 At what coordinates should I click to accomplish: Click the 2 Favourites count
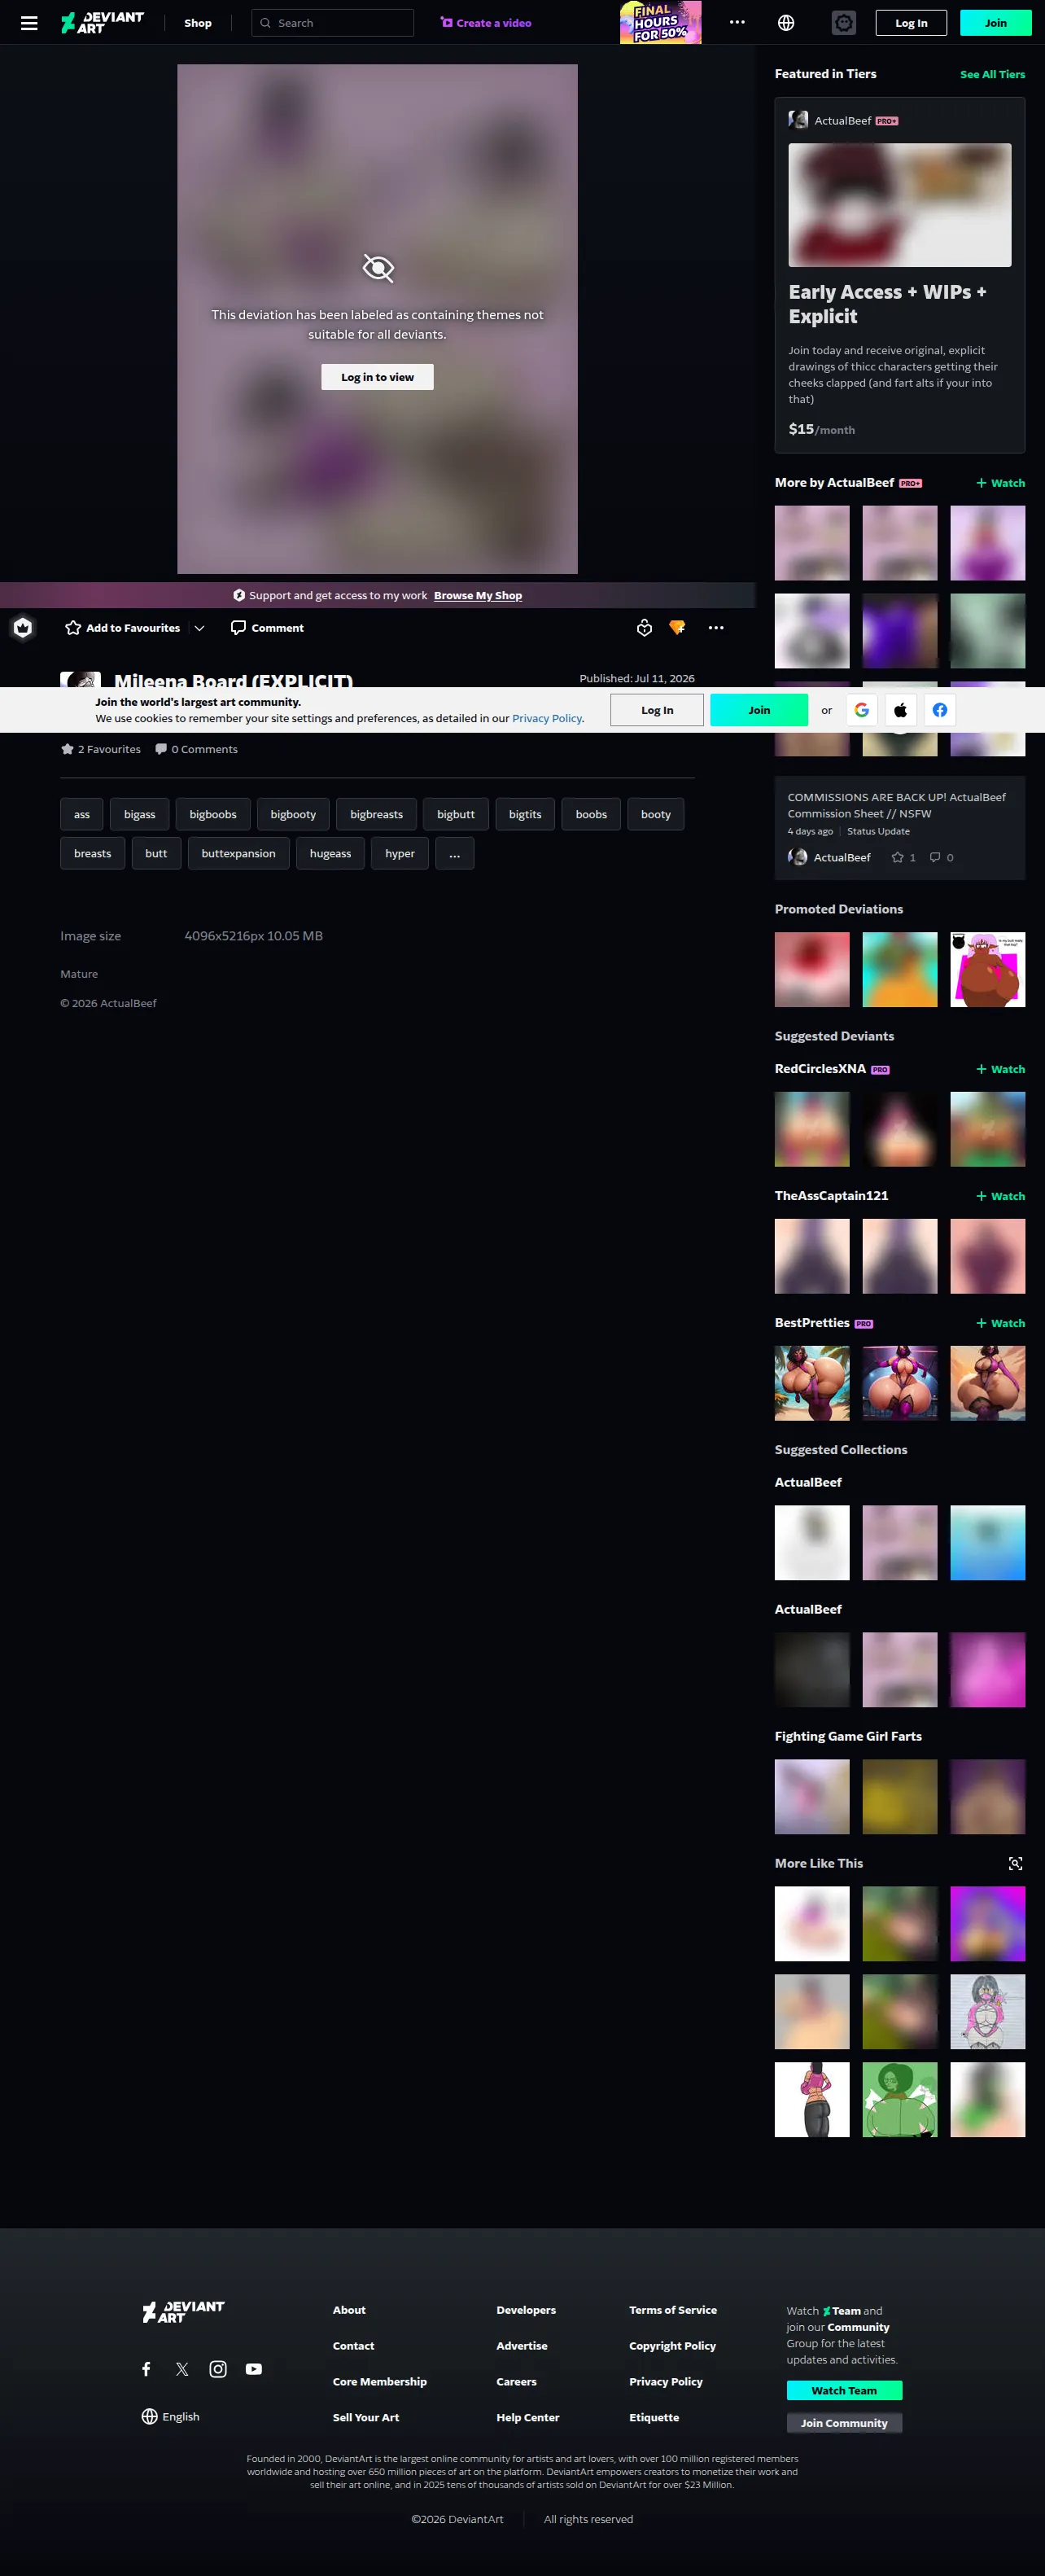tap(101, 749)
